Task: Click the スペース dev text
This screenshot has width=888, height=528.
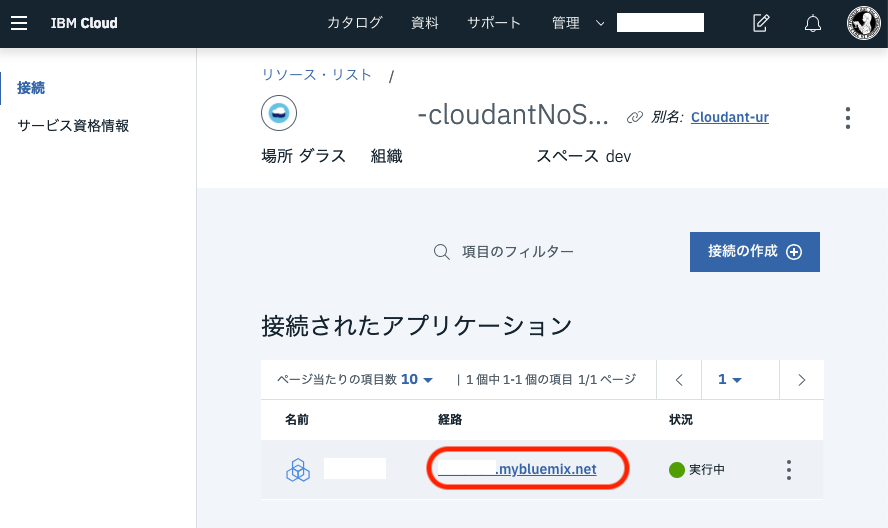Action: point(583,156)
